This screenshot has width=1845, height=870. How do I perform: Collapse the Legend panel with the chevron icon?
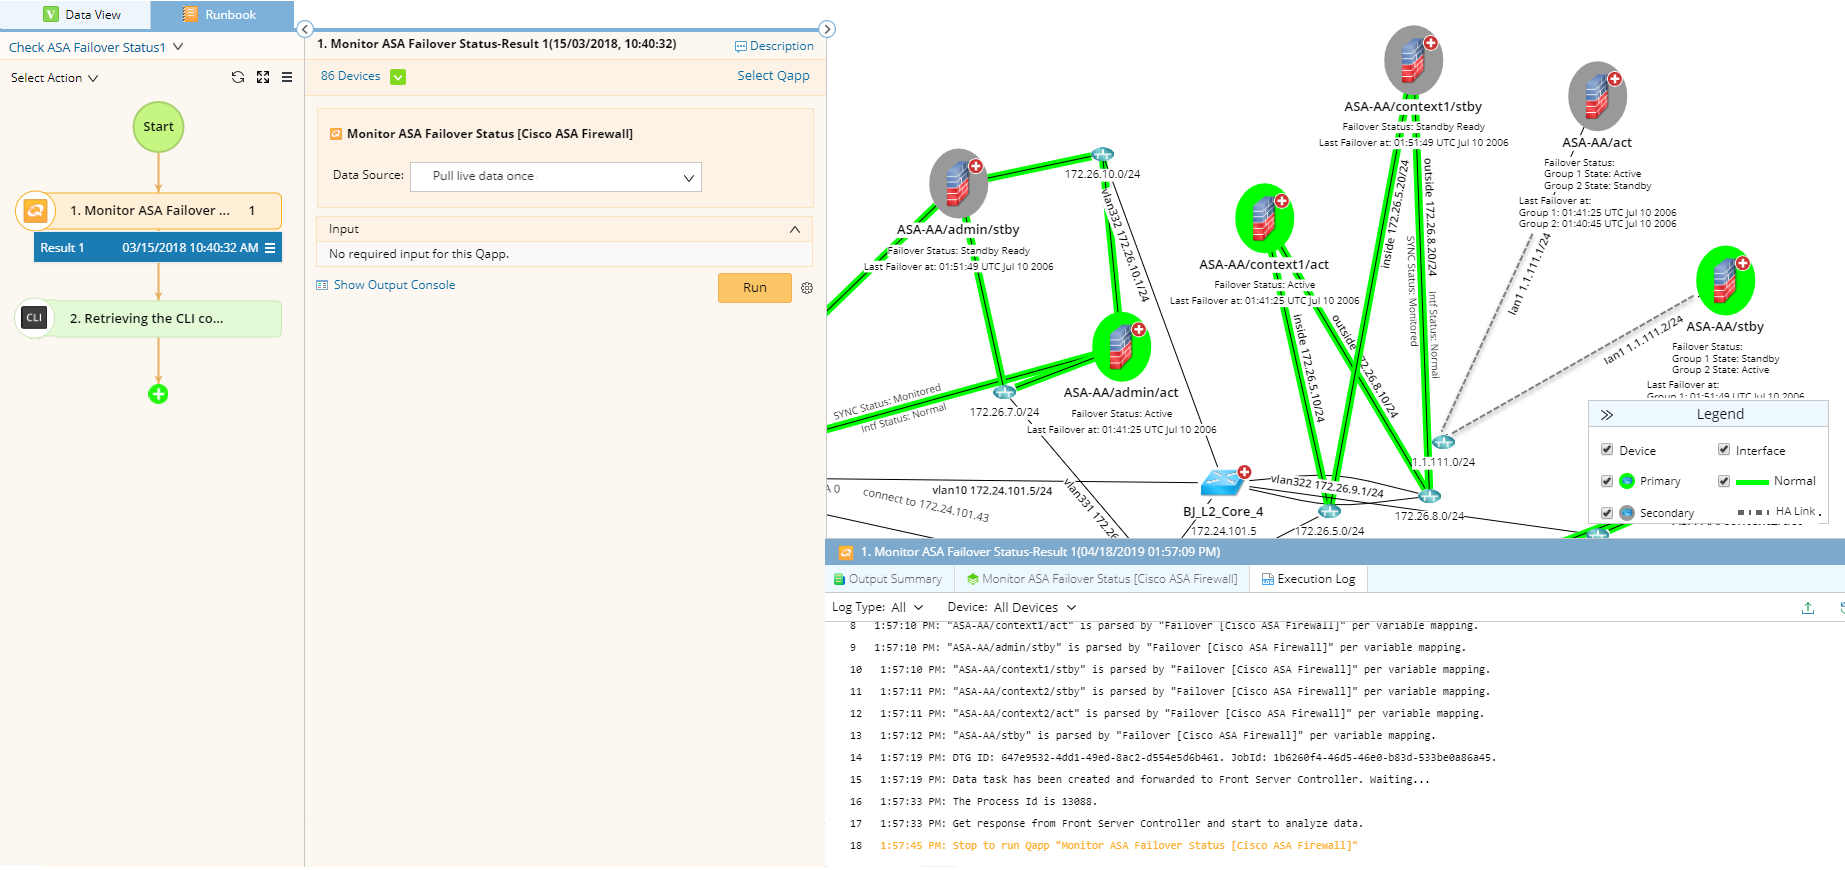pyautogui.click(x=1607, y=415)
